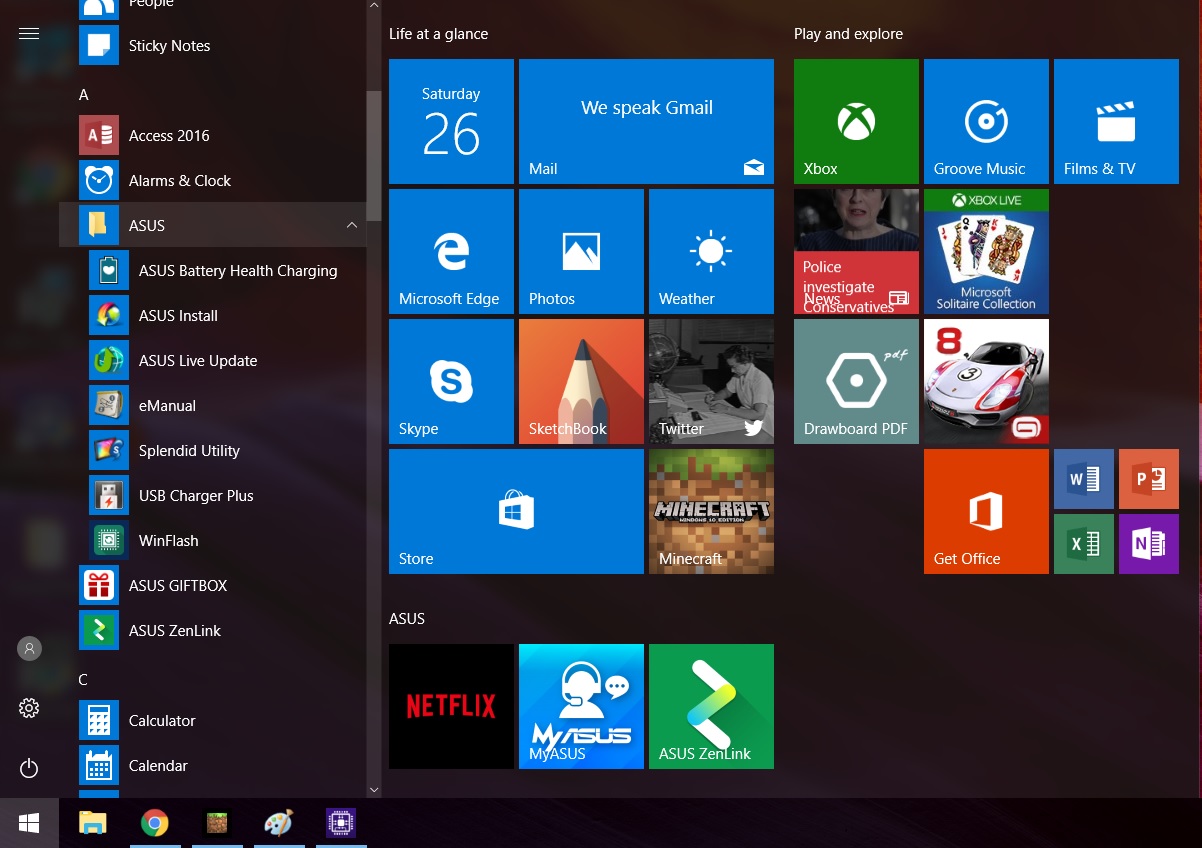Open the Xbox tile
1202x848 pixels.
856,121
